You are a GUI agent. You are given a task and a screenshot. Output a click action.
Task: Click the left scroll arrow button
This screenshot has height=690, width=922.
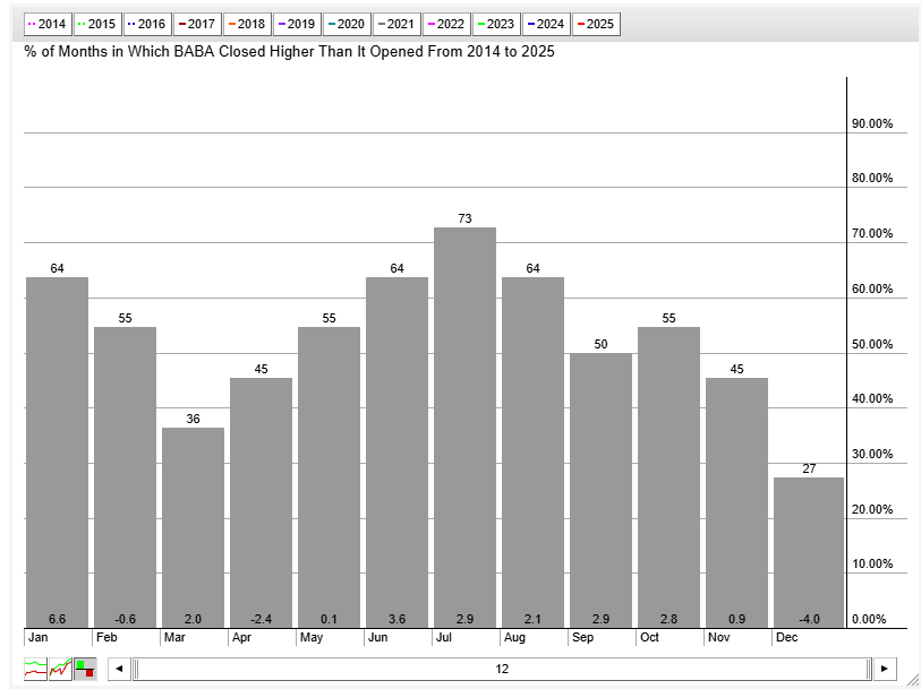click(x=119, y=669)
